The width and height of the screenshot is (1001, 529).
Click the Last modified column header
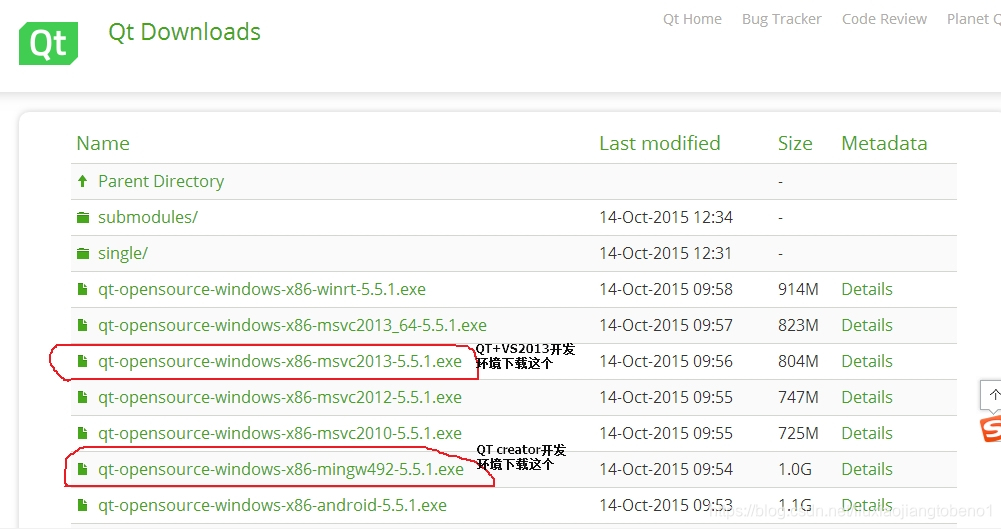point(659,143)
